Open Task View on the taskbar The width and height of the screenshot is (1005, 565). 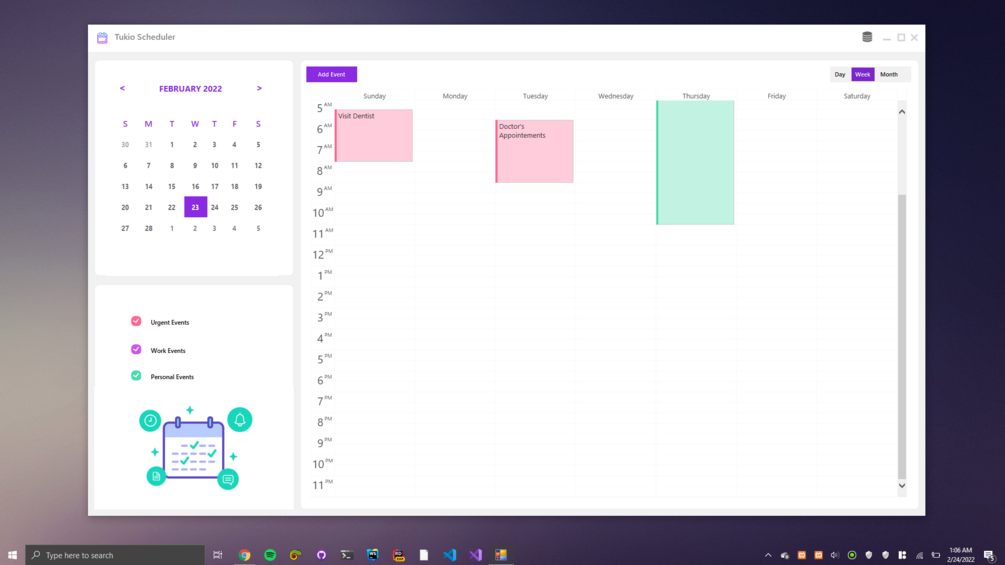(218, 555)
